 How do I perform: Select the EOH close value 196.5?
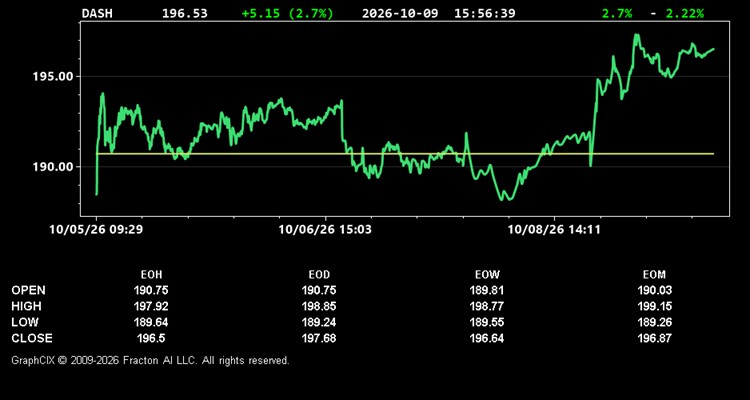point(151,338)
